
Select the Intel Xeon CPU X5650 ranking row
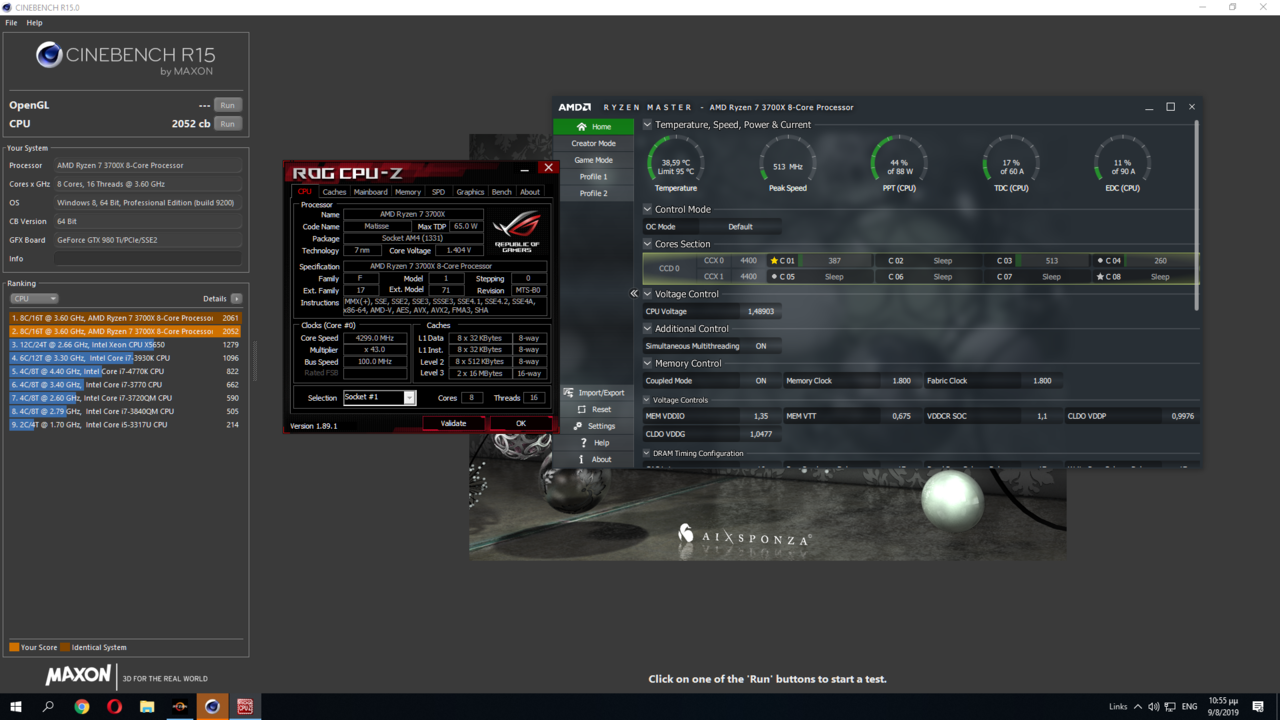point(125,345)
